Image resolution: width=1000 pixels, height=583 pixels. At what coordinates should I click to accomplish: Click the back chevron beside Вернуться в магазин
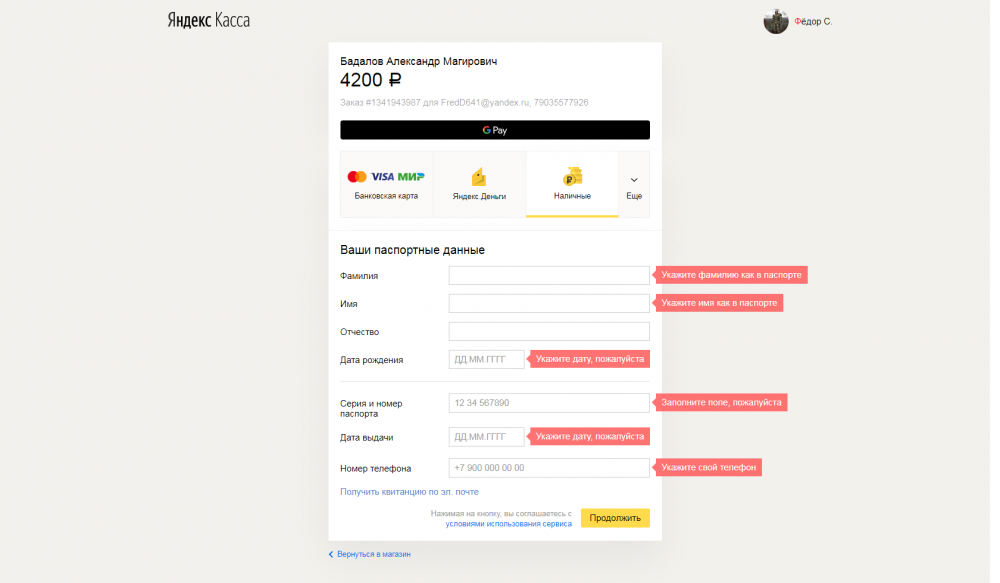click(331, 553)
